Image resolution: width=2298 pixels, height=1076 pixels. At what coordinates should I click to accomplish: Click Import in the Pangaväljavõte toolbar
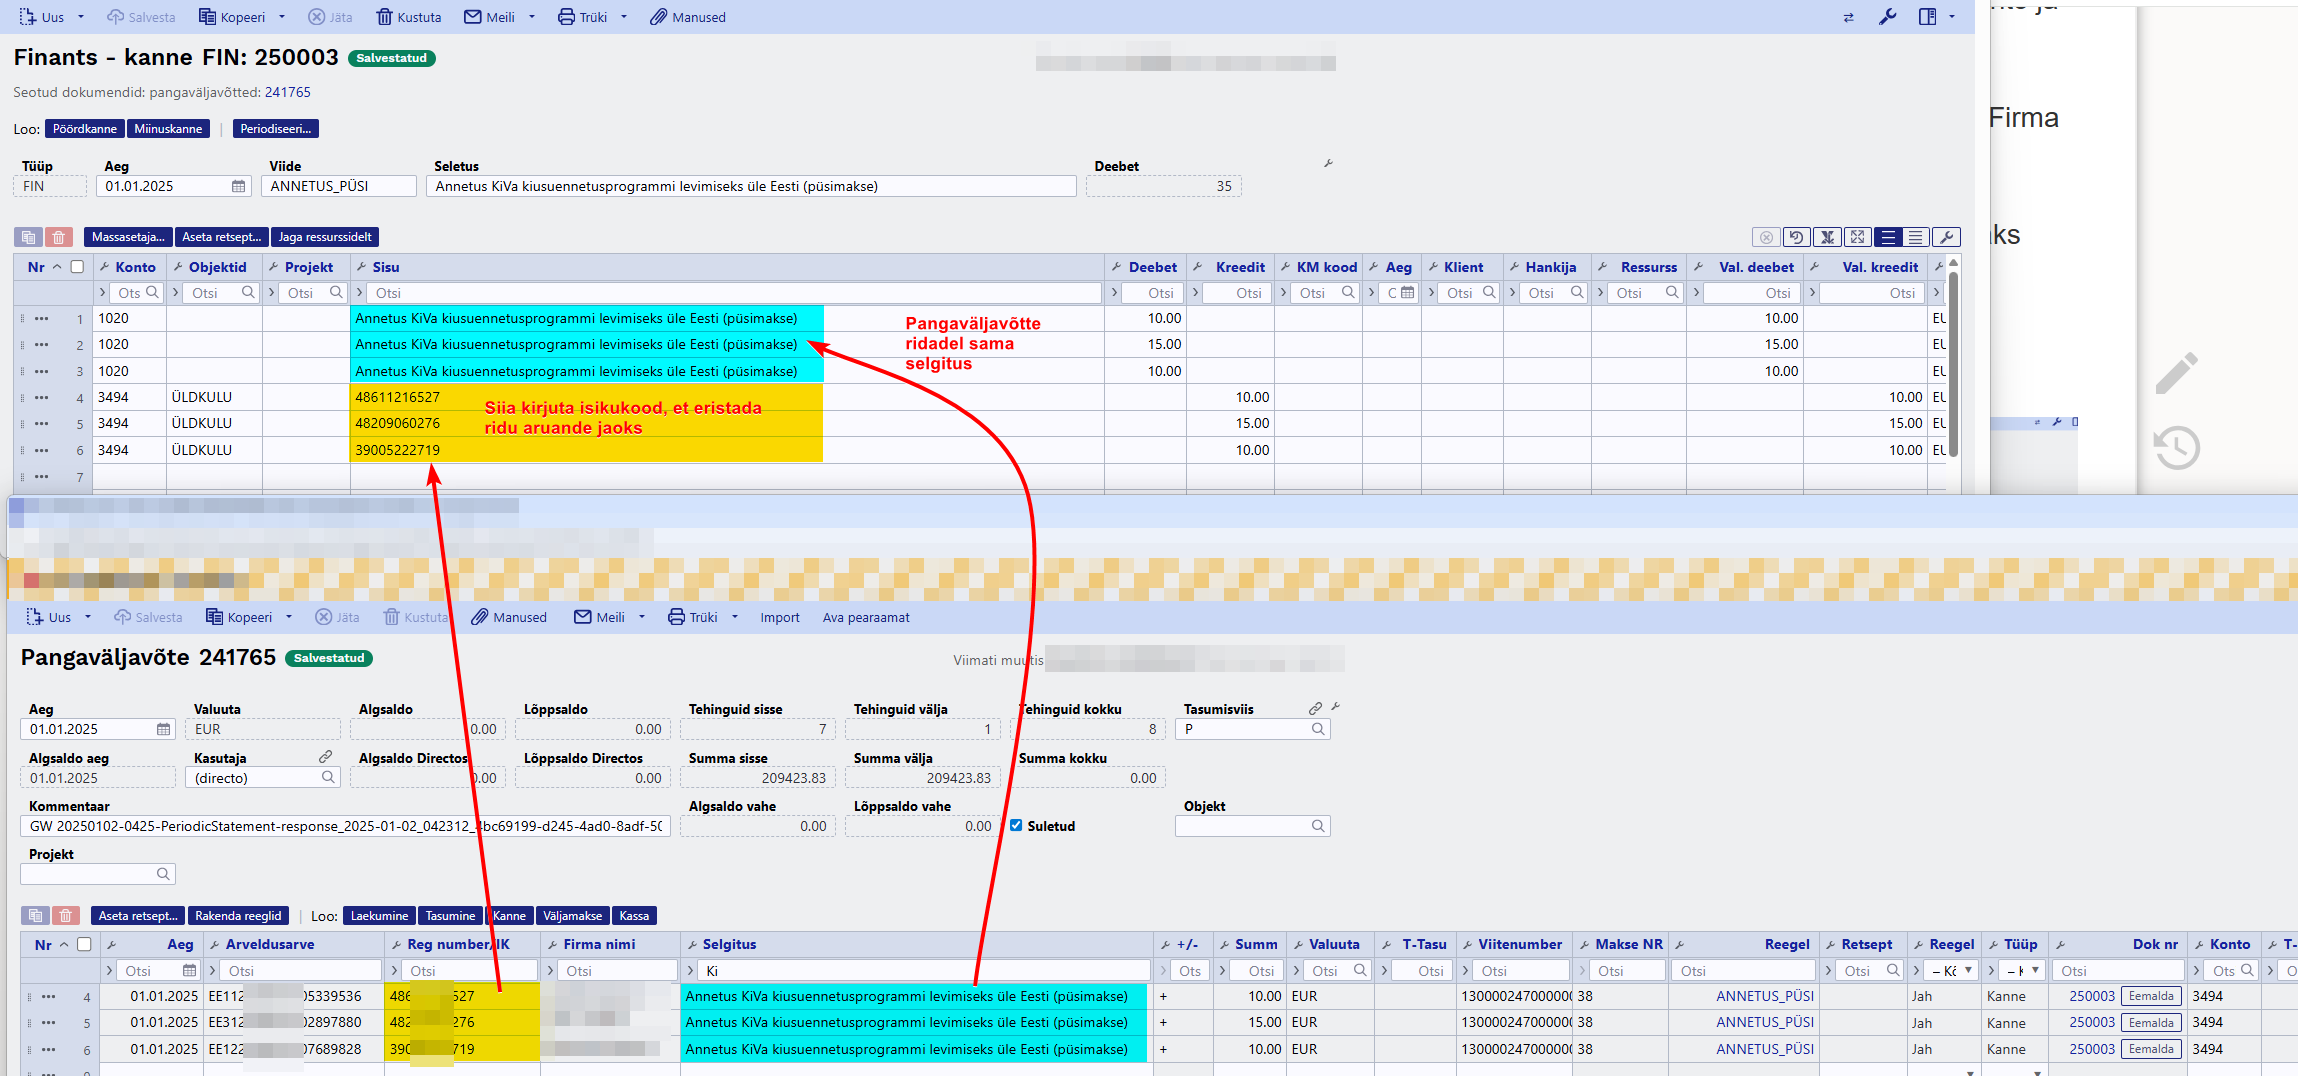[779, 618]
